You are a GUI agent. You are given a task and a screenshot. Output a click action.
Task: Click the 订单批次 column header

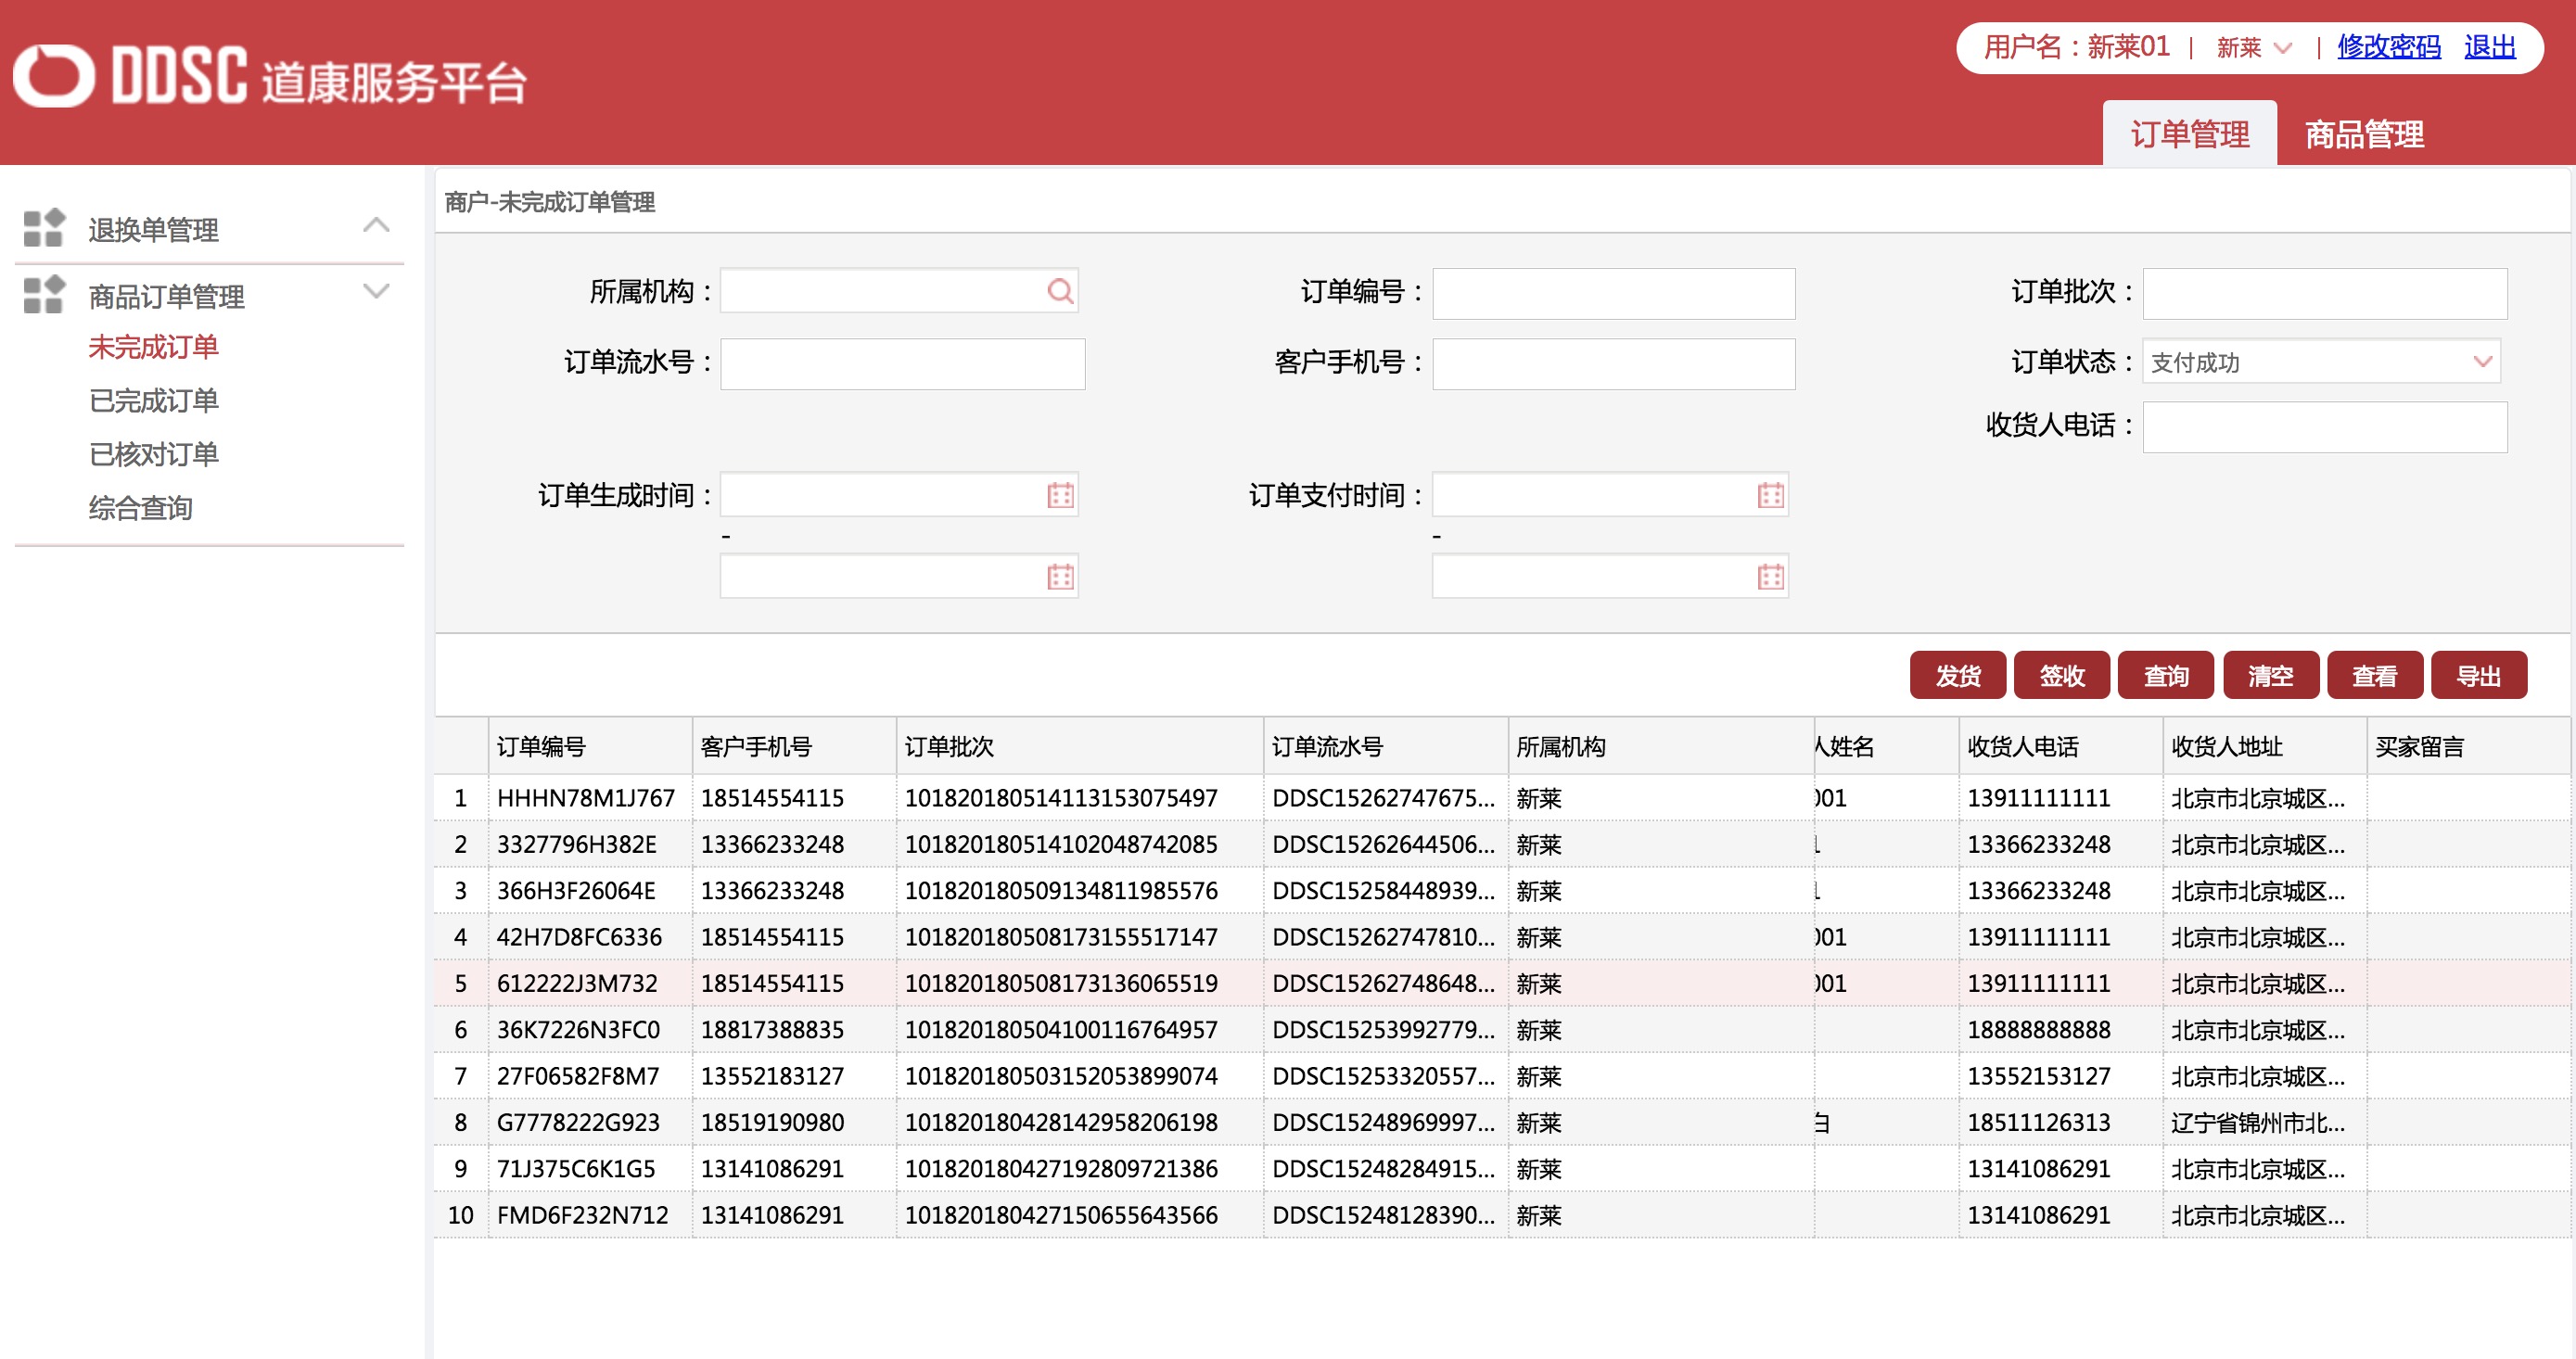[x=1080, y=746]
